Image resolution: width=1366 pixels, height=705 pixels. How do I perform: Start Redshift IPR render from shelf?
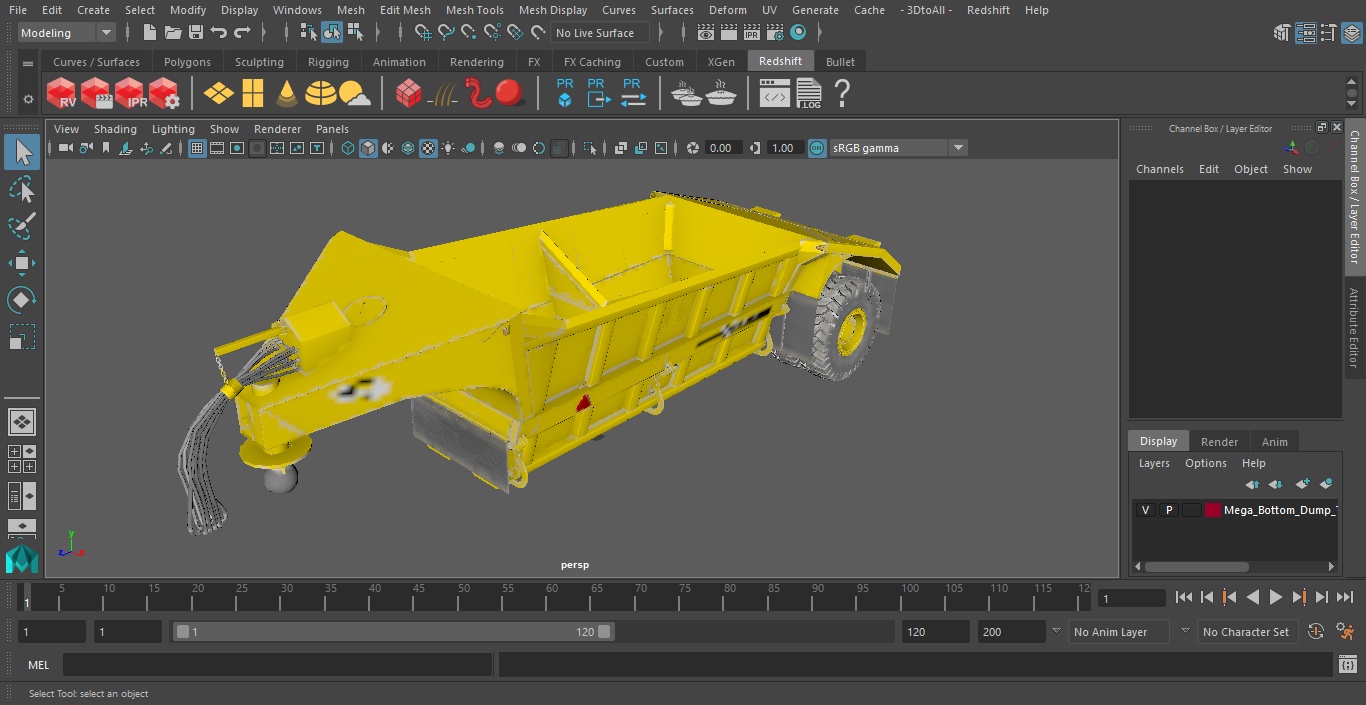[130, 94]
